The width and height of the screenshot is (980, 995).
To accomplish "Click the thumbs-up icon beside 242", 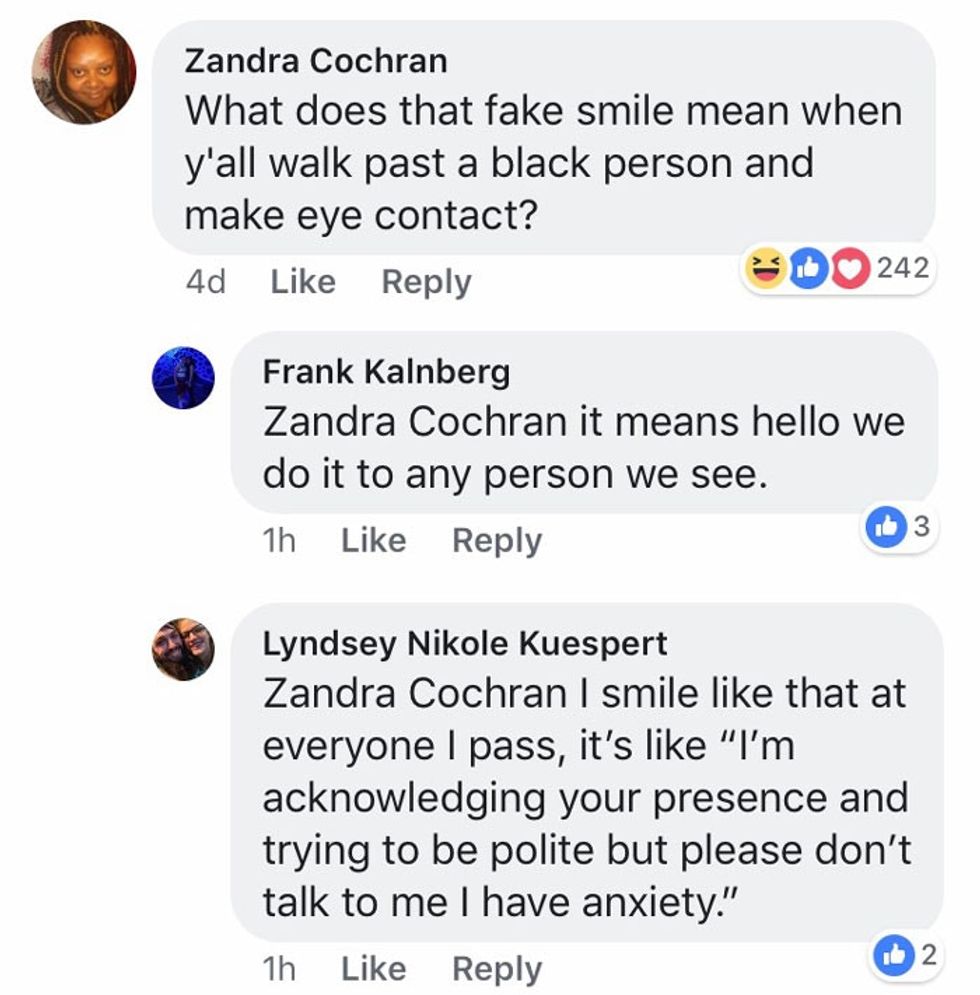I will 809,269.
